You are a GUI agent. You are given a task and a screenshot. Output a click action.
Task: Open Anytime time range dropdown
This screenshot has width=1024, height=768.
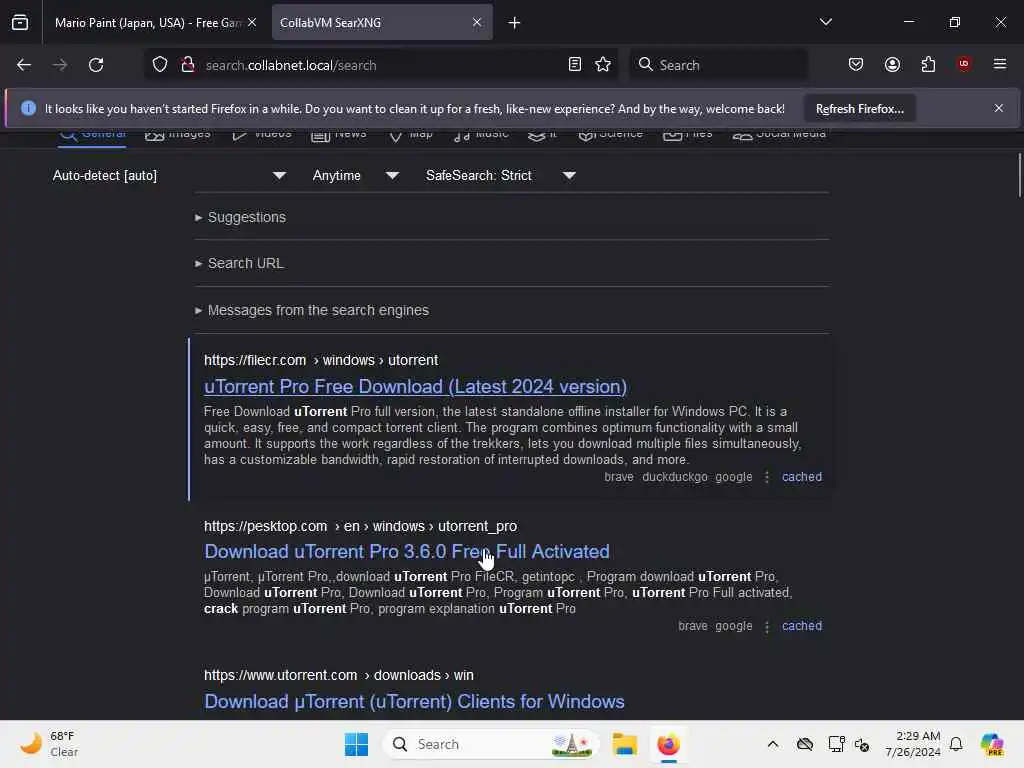pyautogui.click(x=355, y=176)
